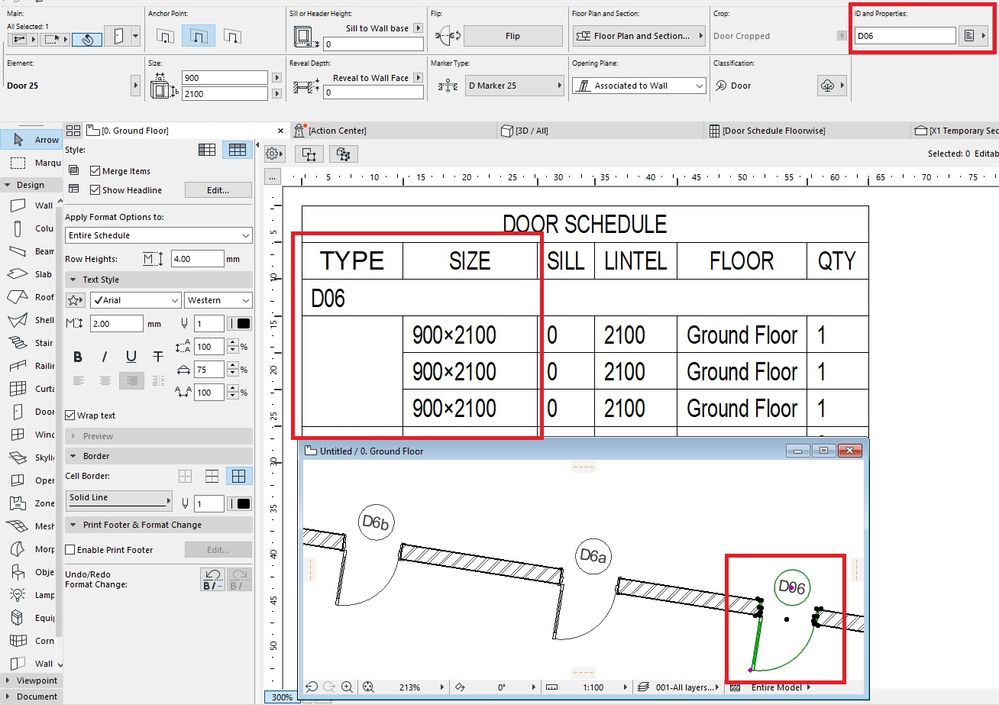Toggle Underline text formatting
Viewport: 999px width, 705px height.
pos(131,357)
